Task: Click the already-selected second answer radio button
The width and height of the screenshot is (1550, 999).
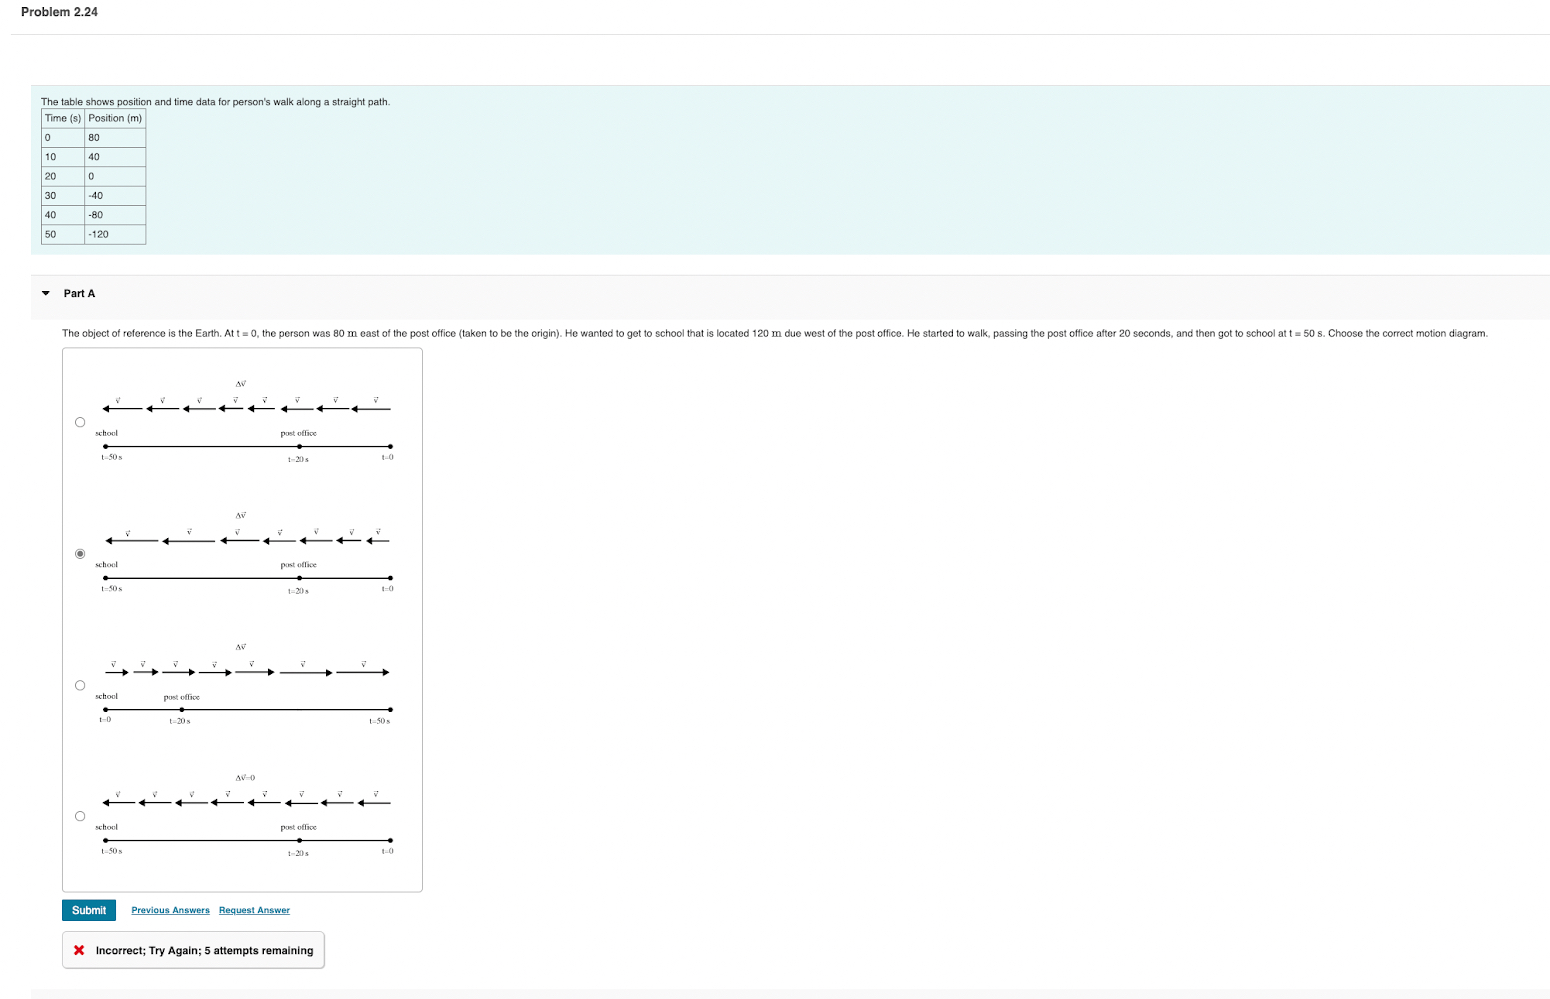Action: 79,552
